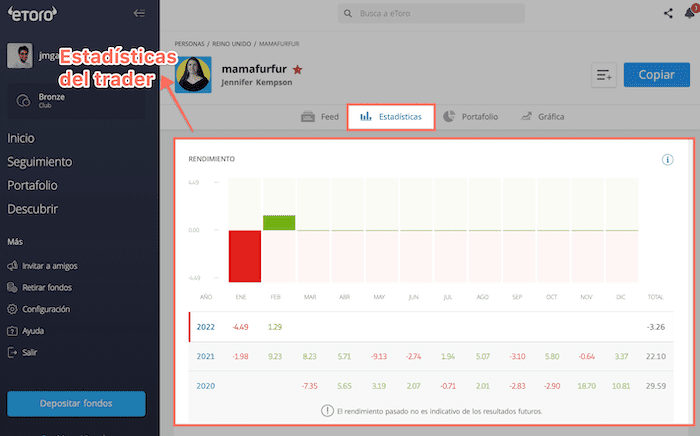Open Configuración settings link
This screenshot has height=436, width=700.
tap(46, 309)
